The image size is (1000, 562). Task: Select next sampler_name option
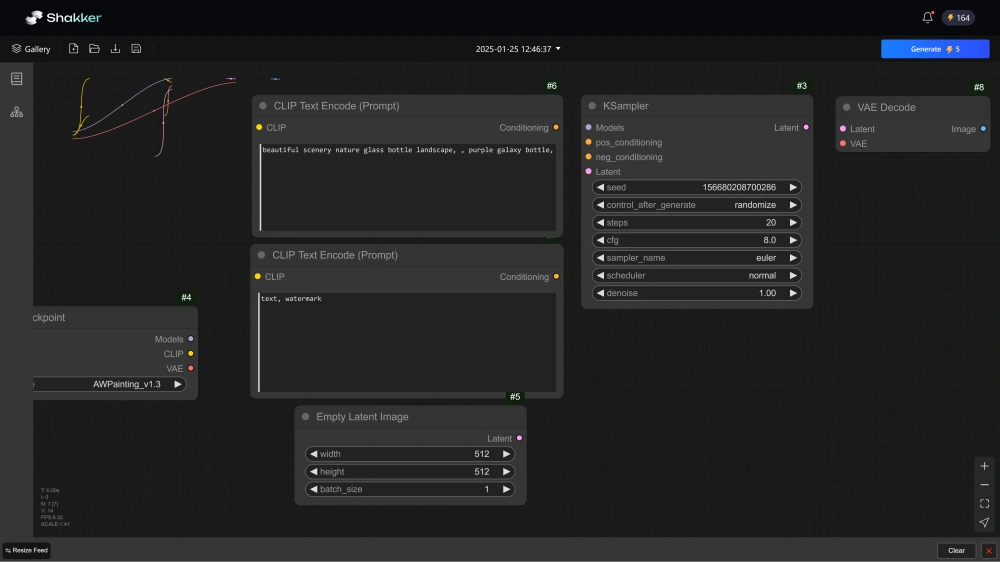pyautogui.click(x=793, y=258)
